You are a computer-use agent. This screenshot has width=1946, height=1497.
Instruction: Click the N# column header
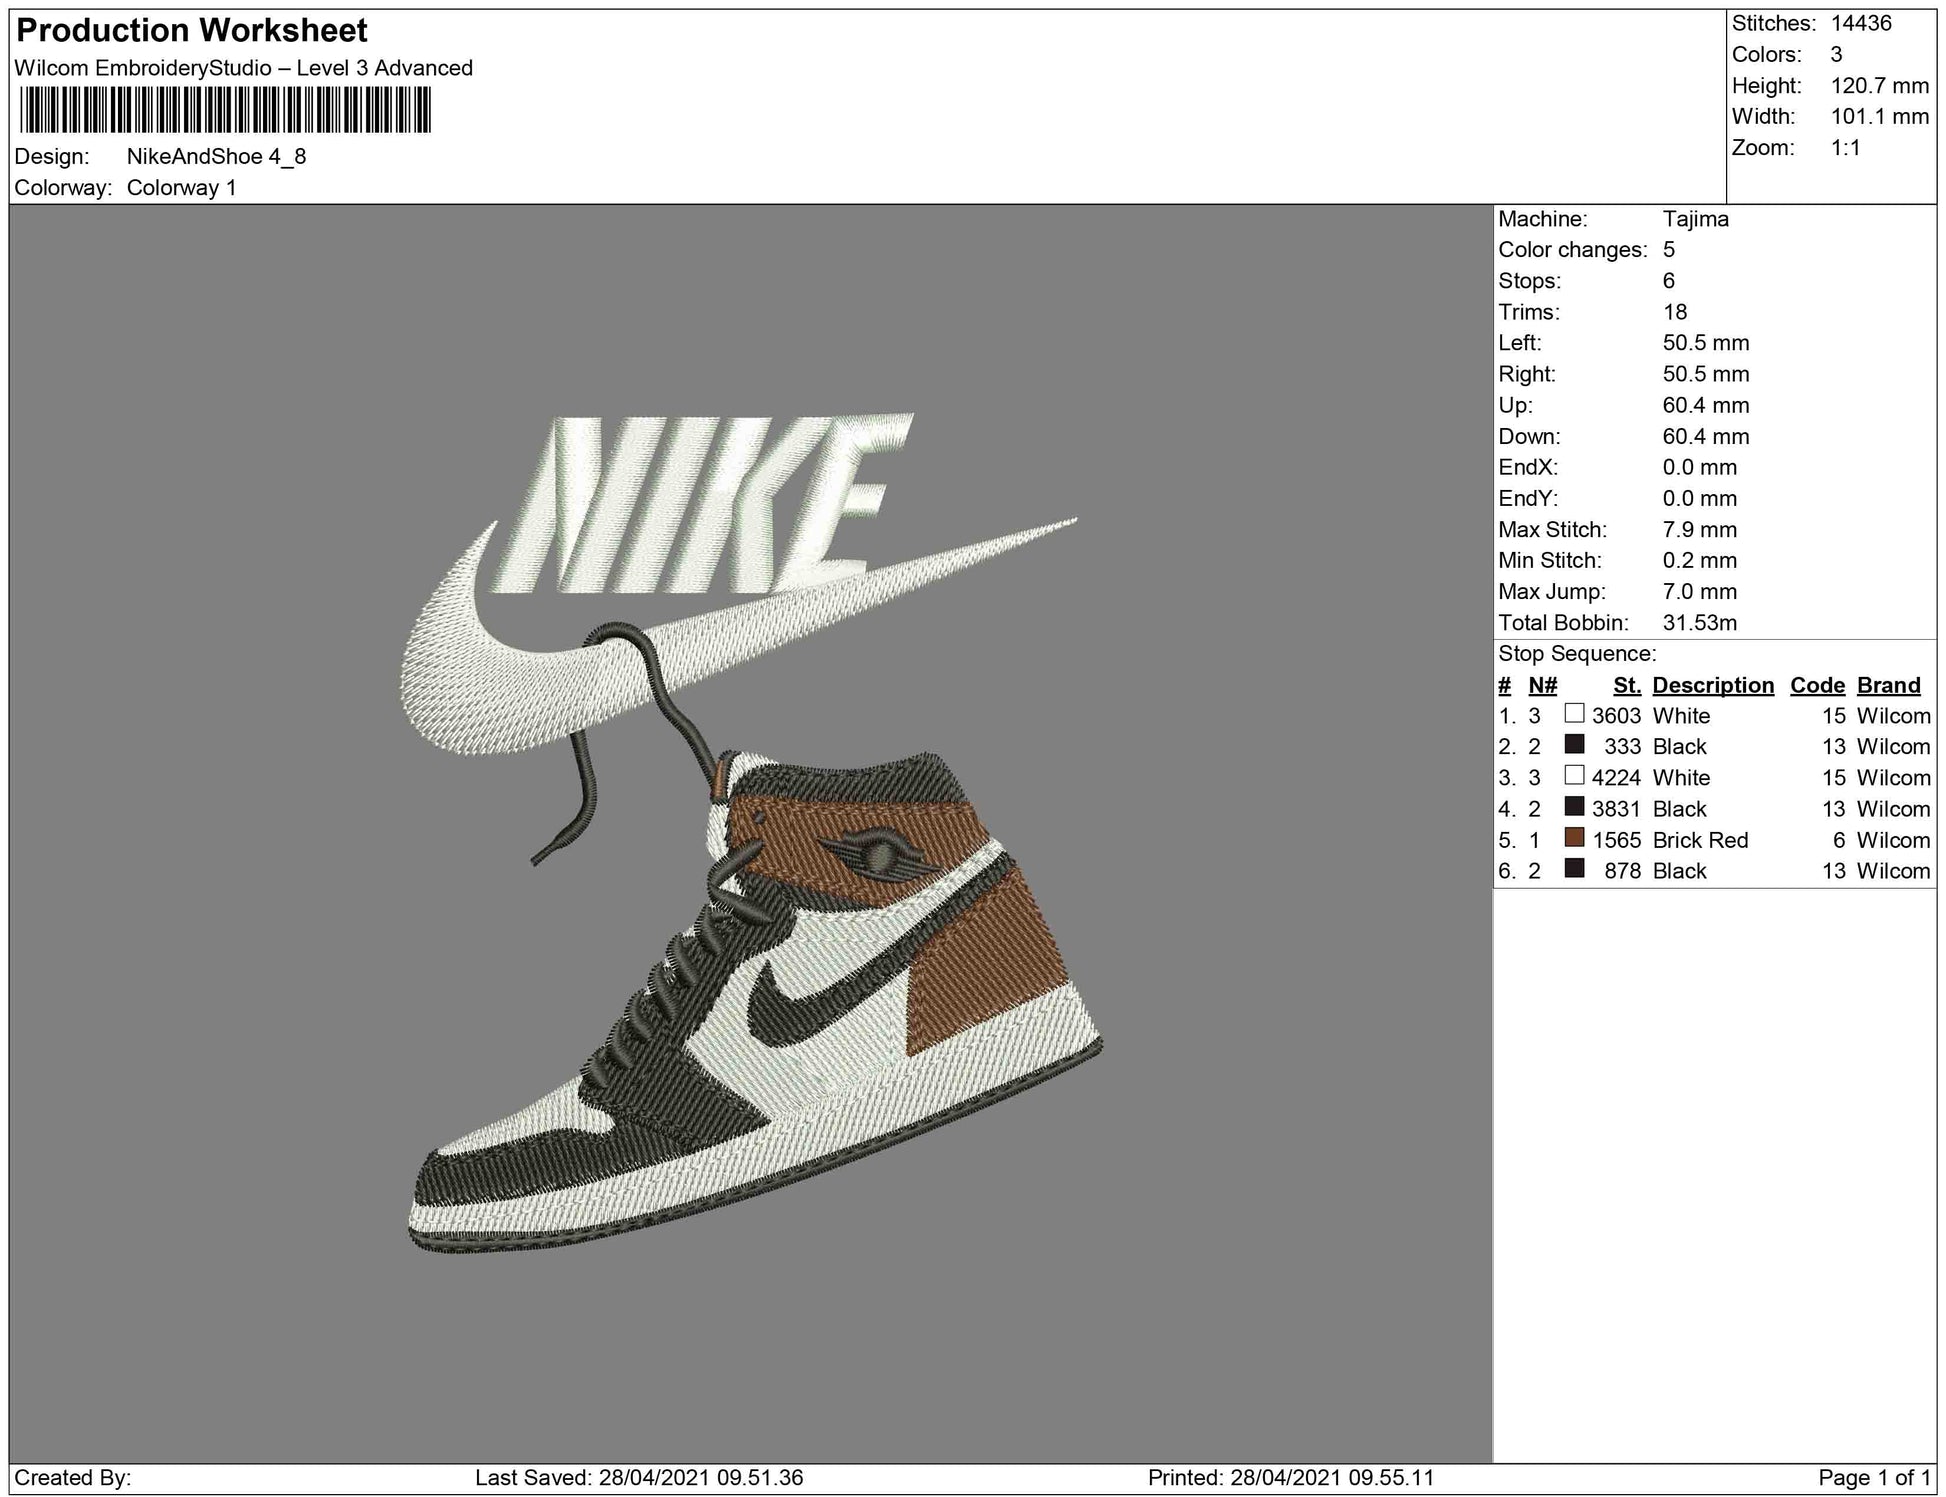[x=1542, y=685]
